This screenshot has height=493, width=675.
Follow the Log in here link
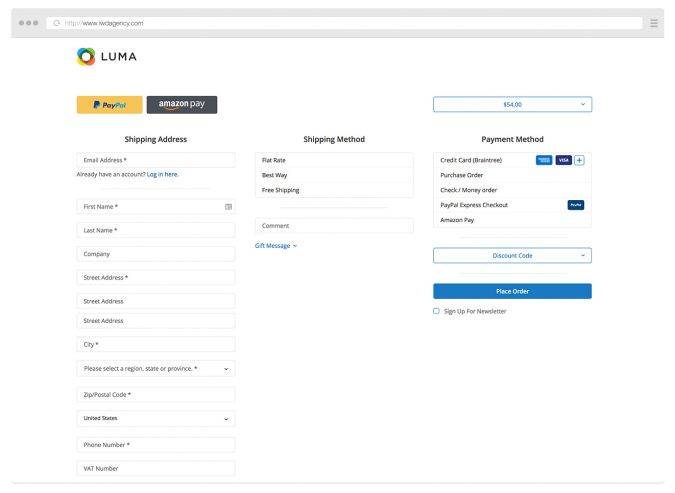pos(162,174)
